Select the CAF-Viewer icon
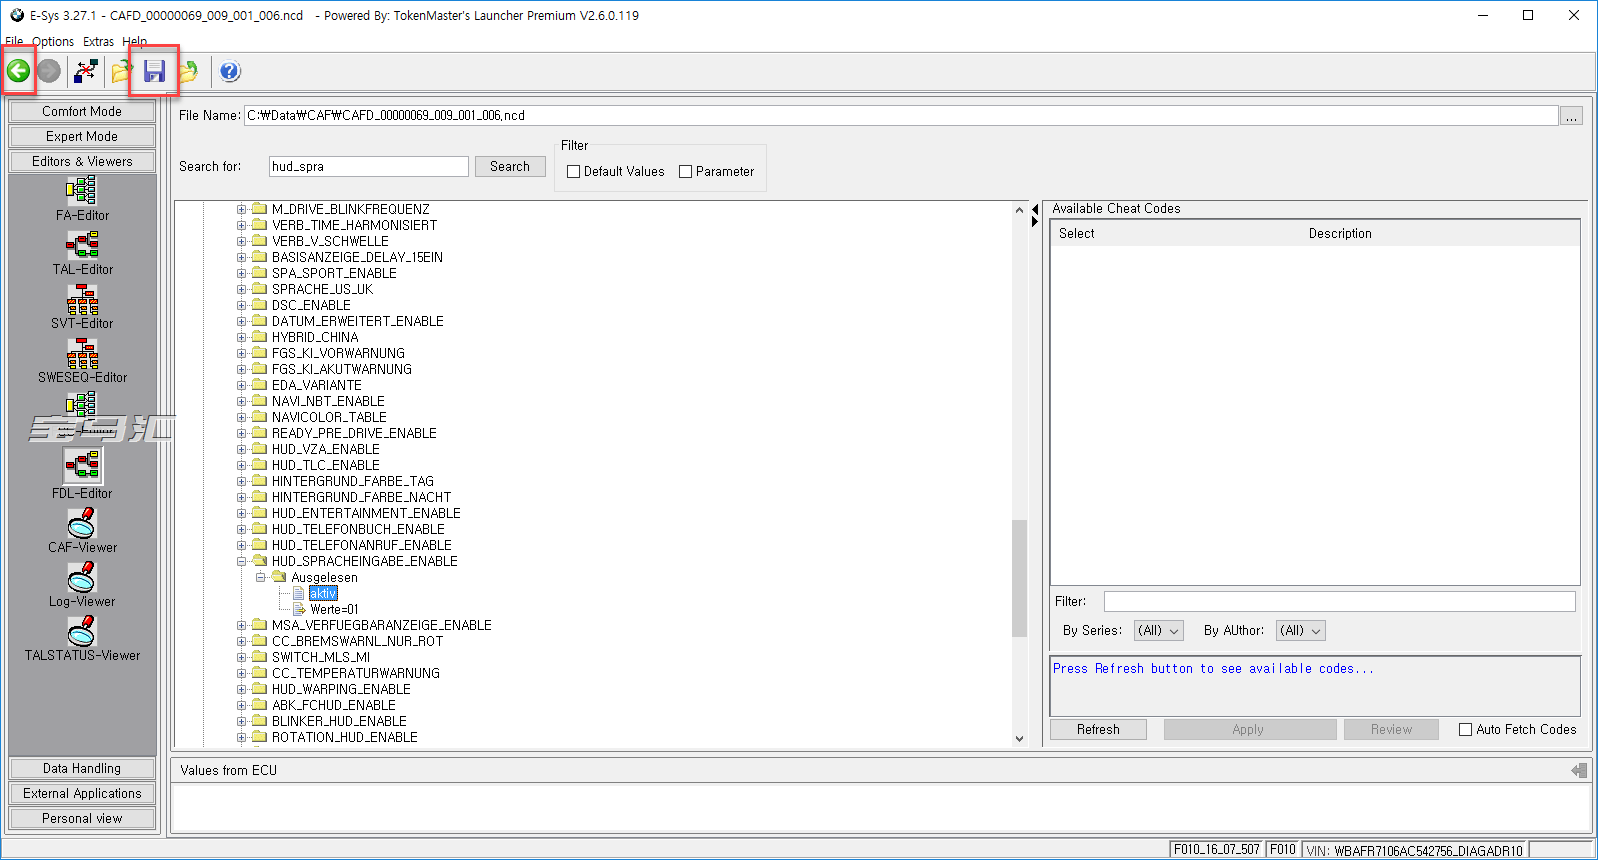The width and height of the screenshot is (1598, 860). (82, 523)
